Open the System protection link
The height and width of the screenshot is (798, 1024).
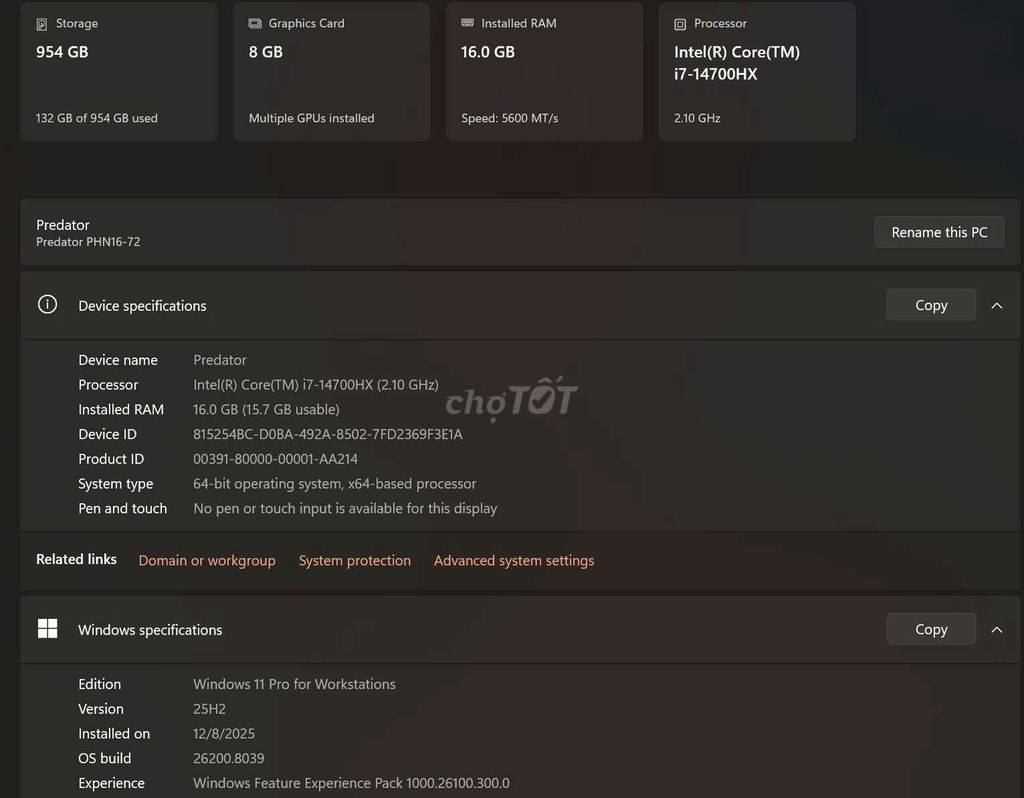(355, 560)
